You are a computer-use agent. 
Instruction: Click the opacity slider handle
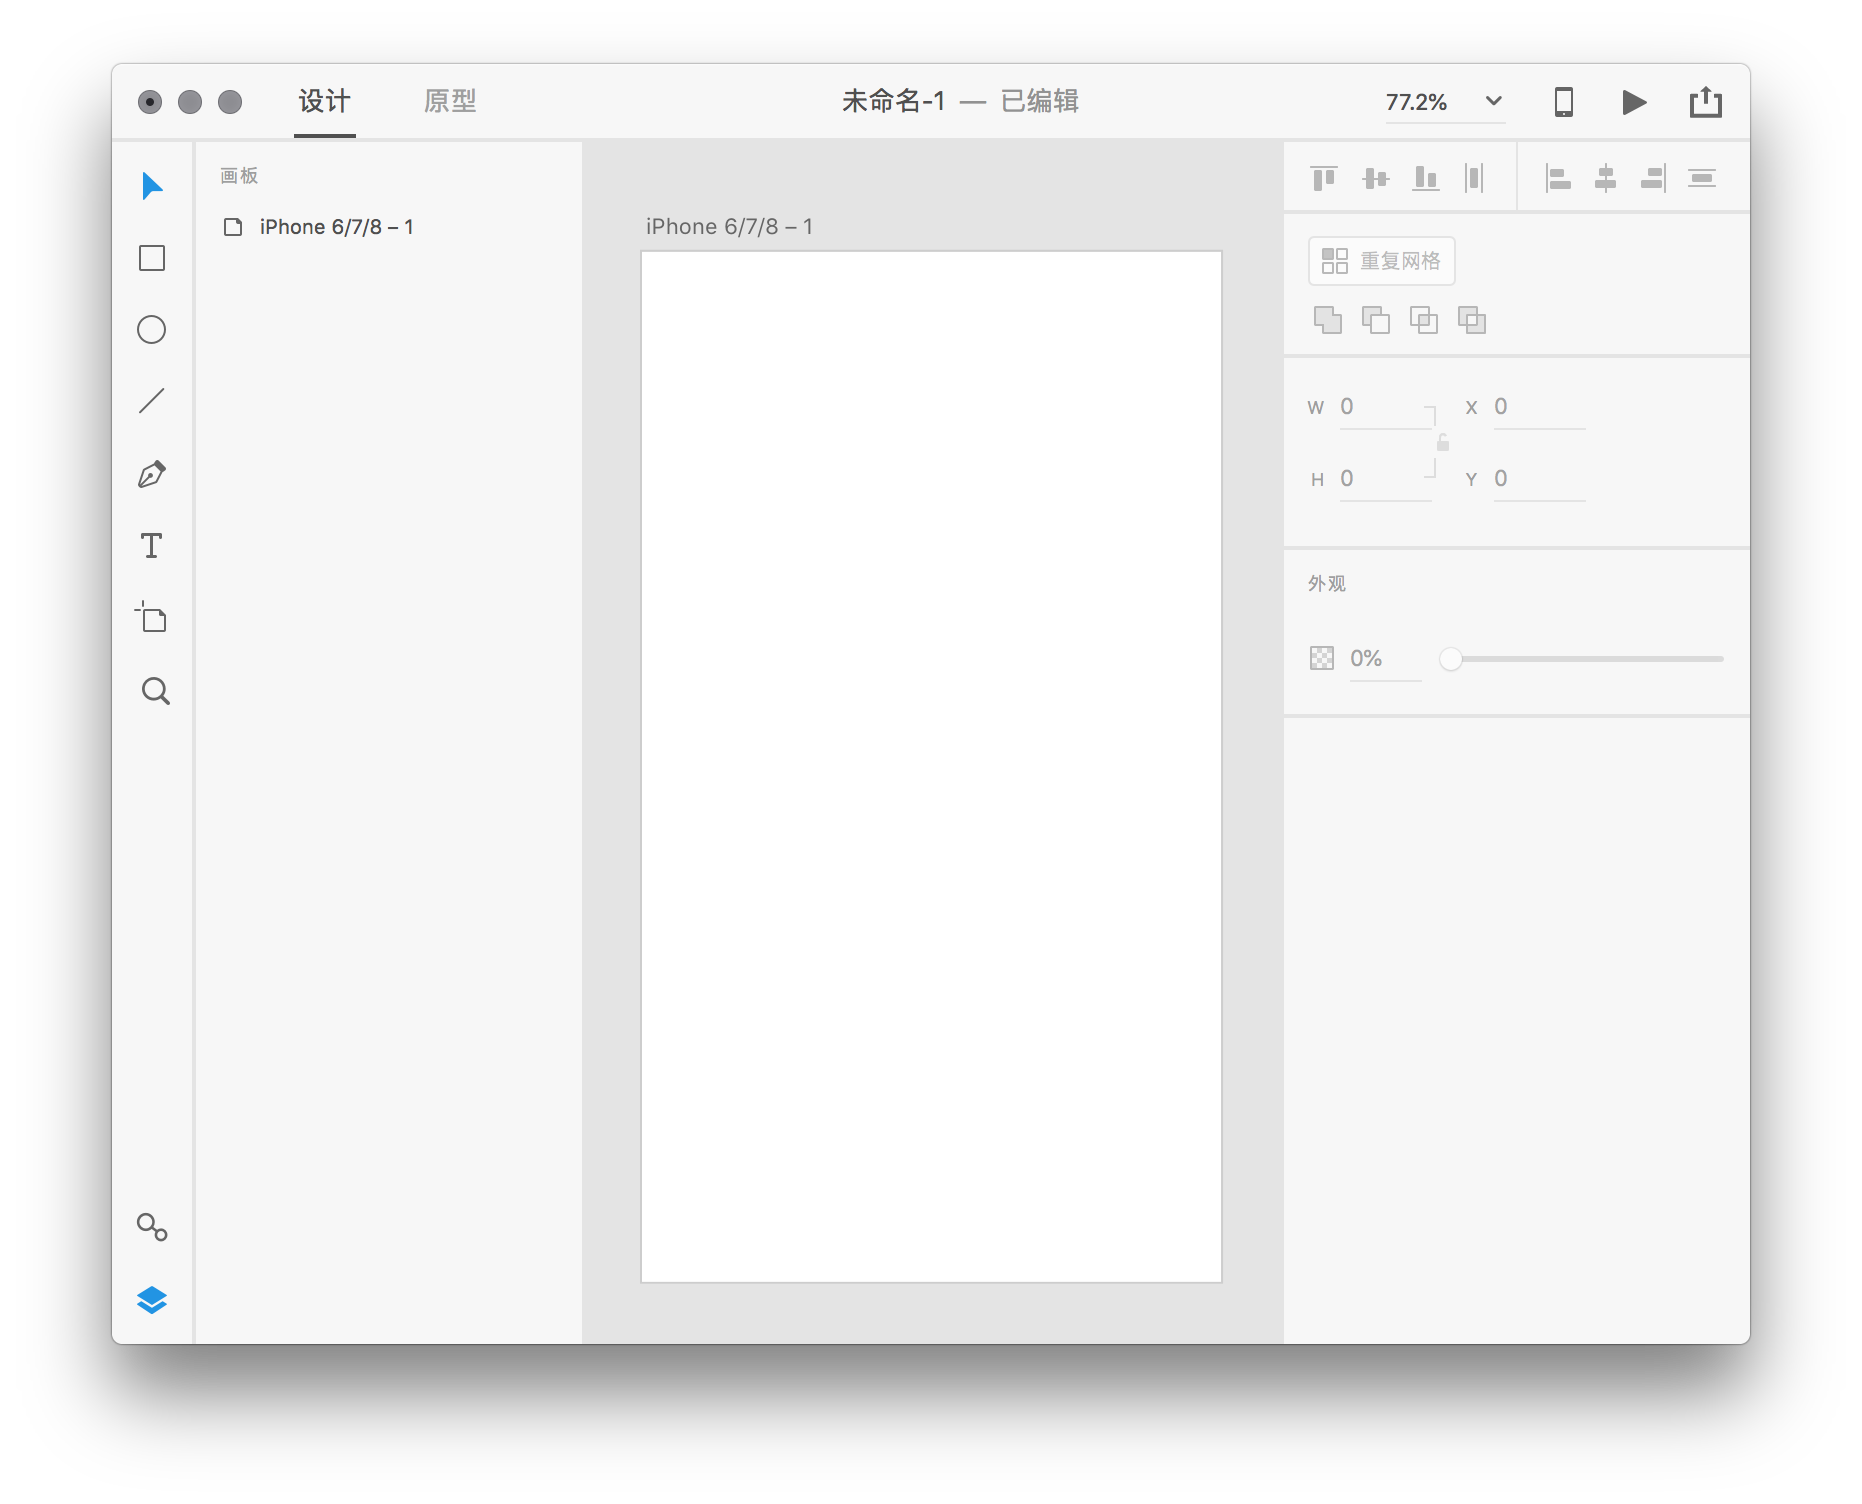click(x=1451, y=659)
